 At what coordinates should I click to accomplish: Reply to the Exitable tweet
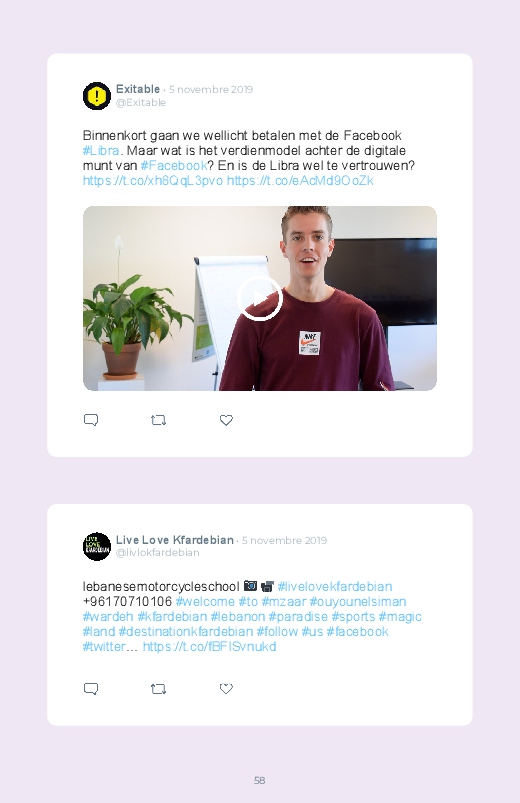pyautogui.click(x=91, y=420)
